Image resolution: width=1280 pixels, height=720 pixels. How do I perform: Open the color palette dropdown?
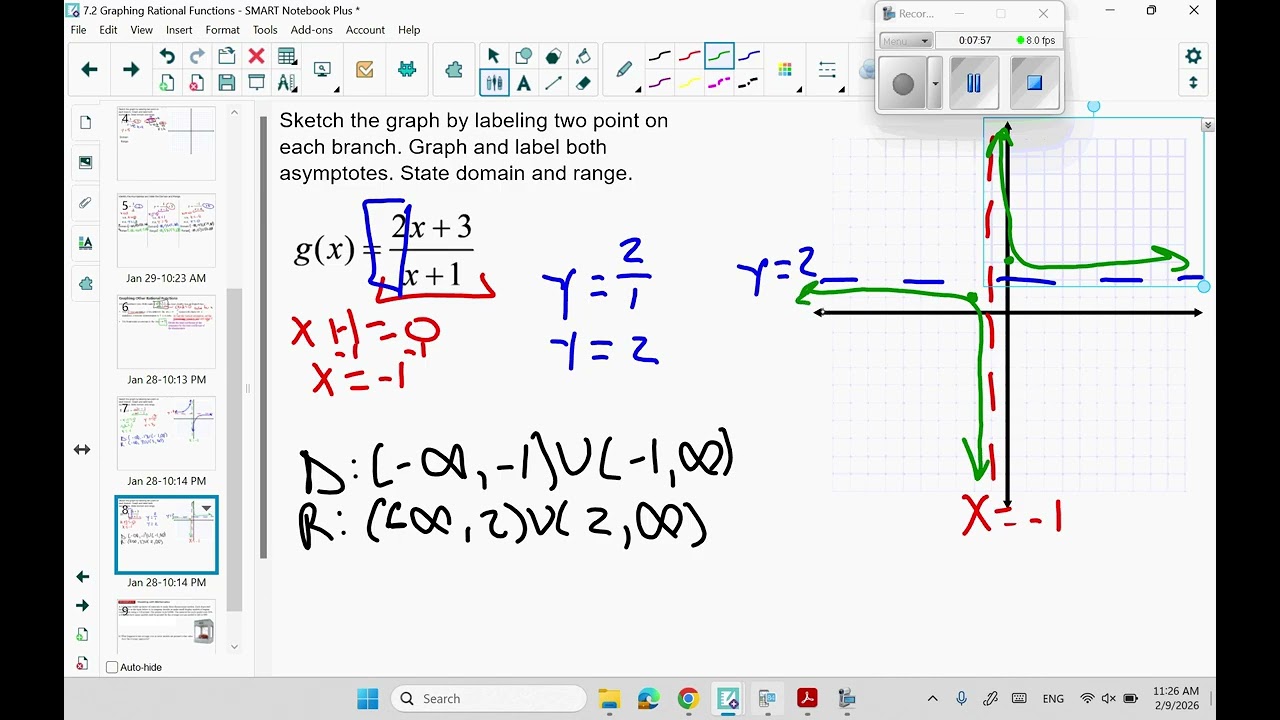coord(785,69)
